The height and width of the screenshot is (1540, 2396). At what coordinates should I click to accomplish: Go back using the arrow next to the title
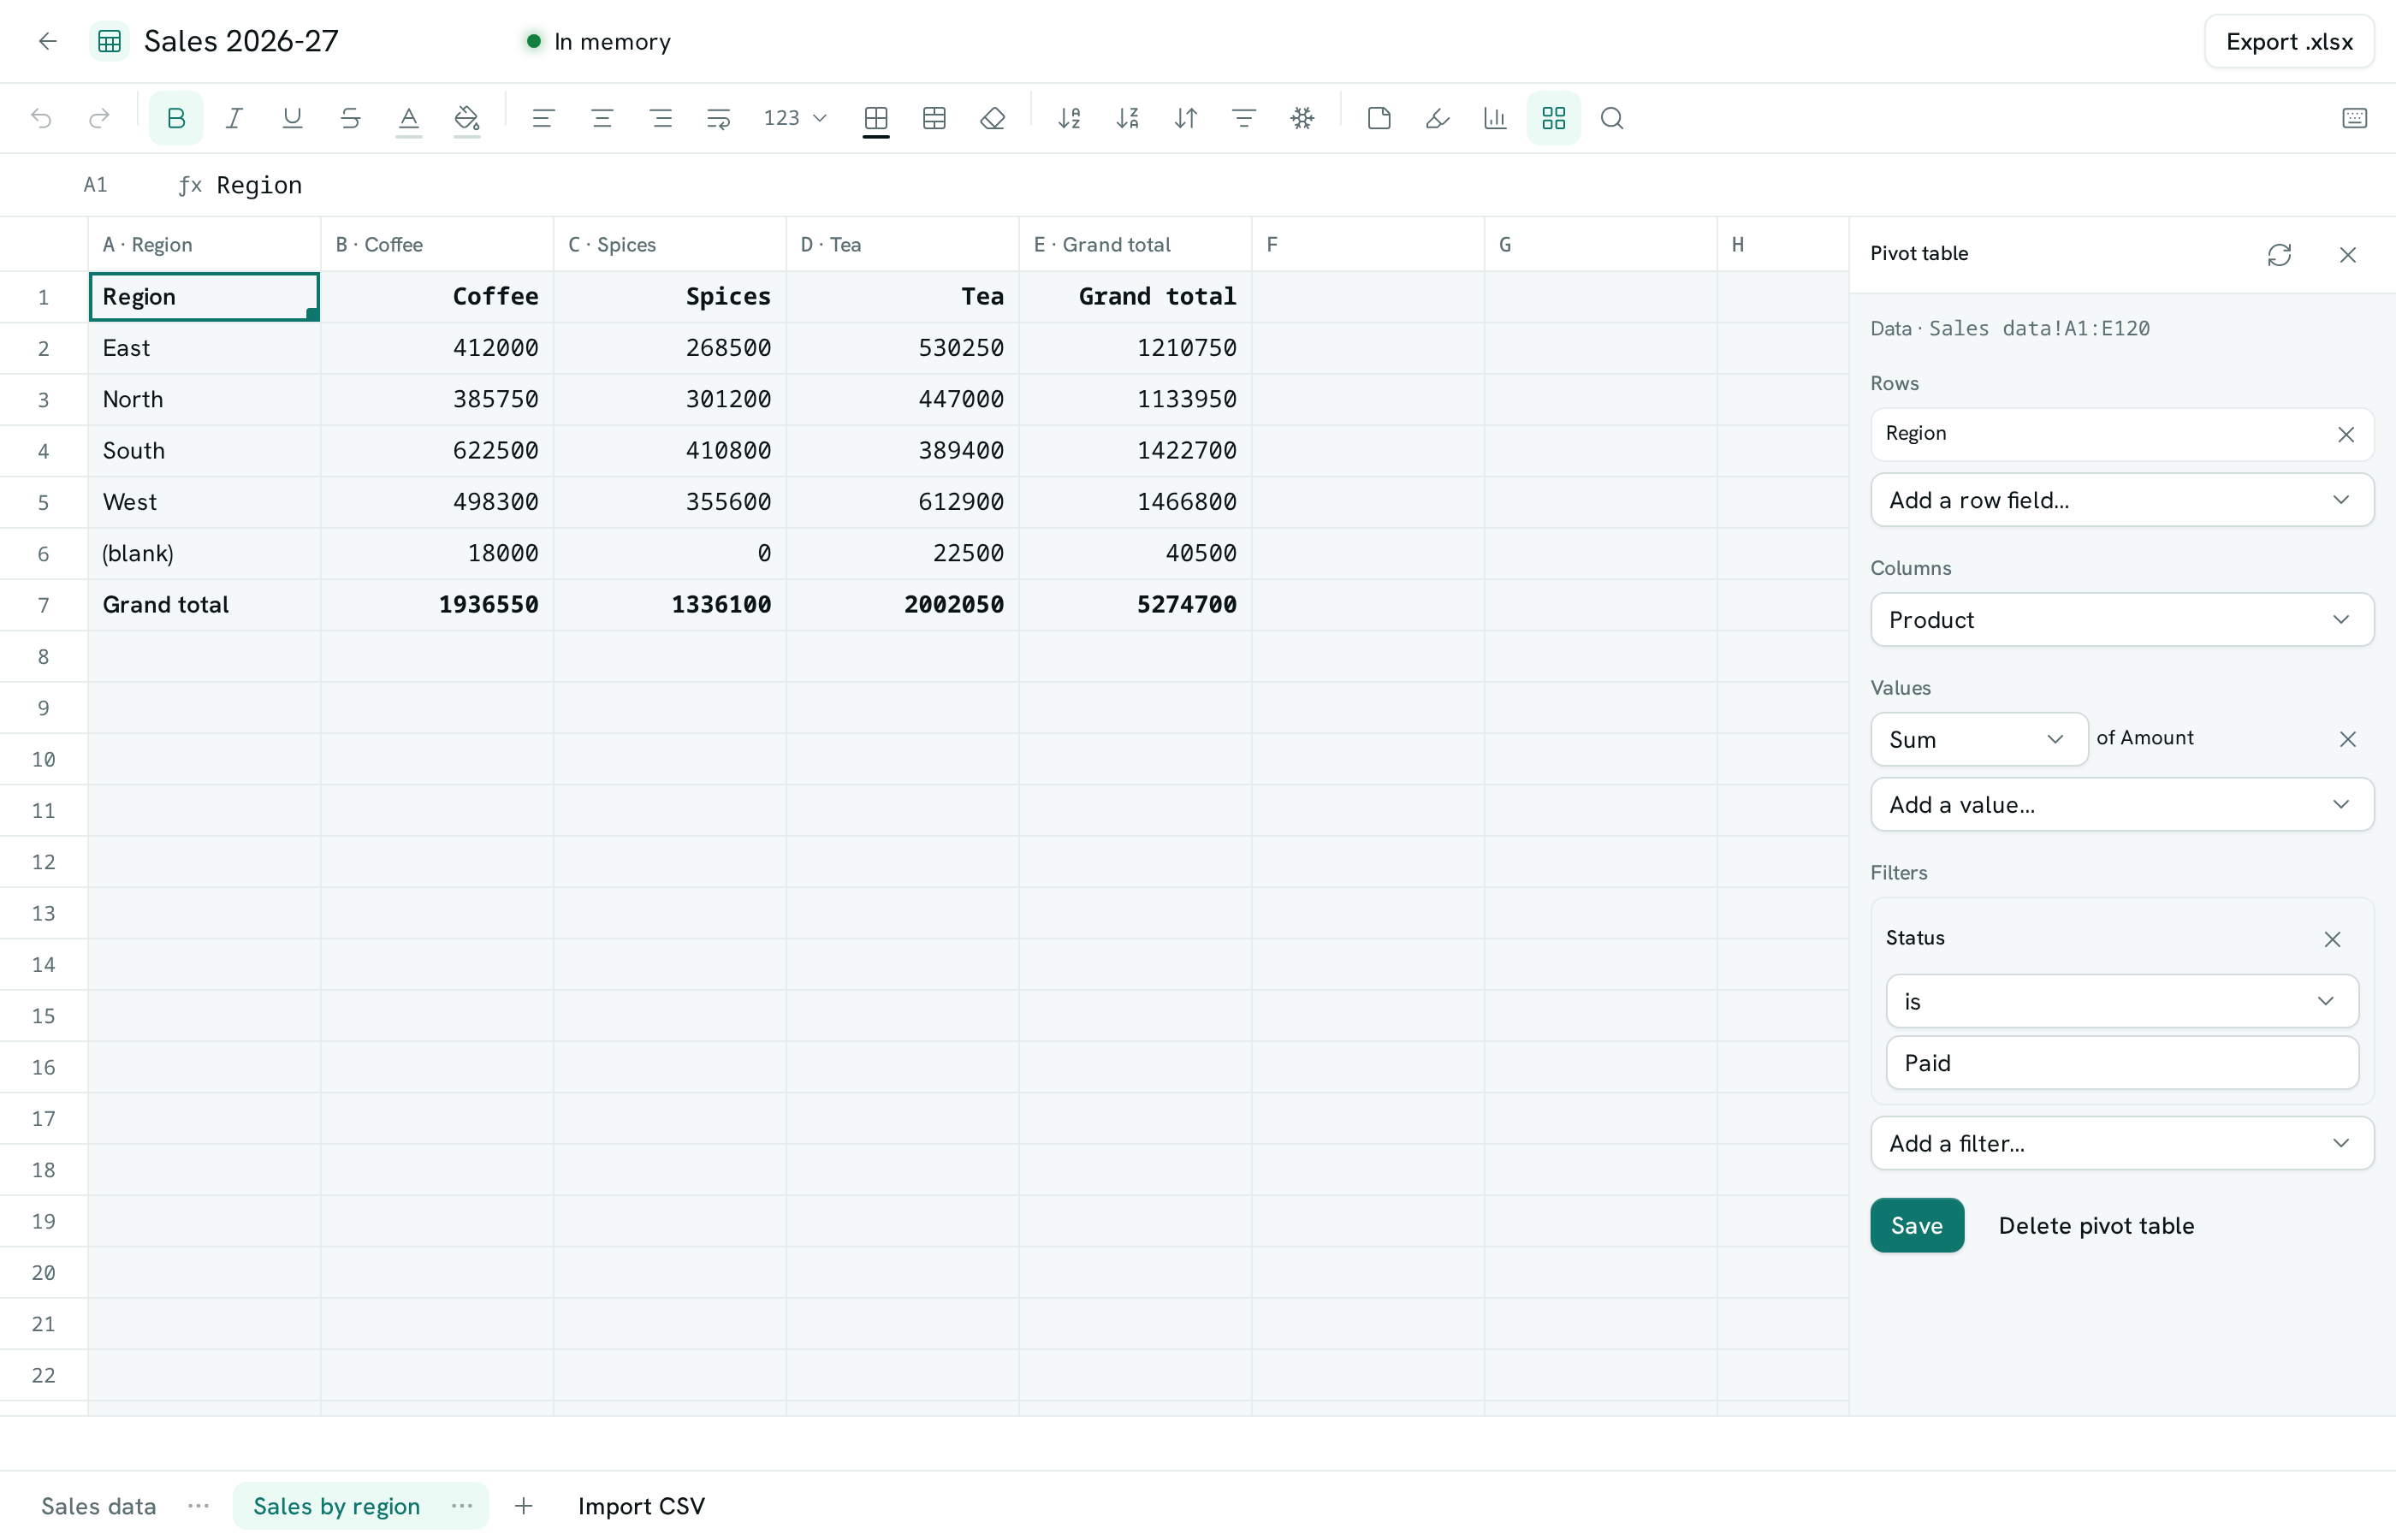pos(47,41)
